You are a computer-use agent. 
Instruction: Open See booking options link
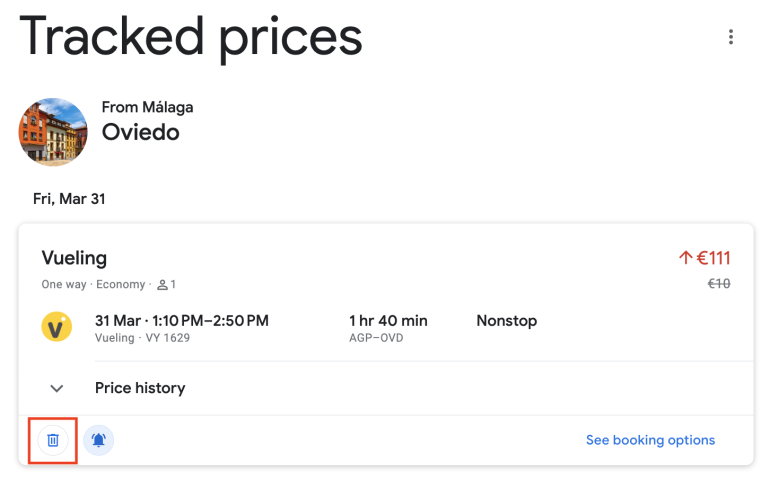[x=650, y=440]
